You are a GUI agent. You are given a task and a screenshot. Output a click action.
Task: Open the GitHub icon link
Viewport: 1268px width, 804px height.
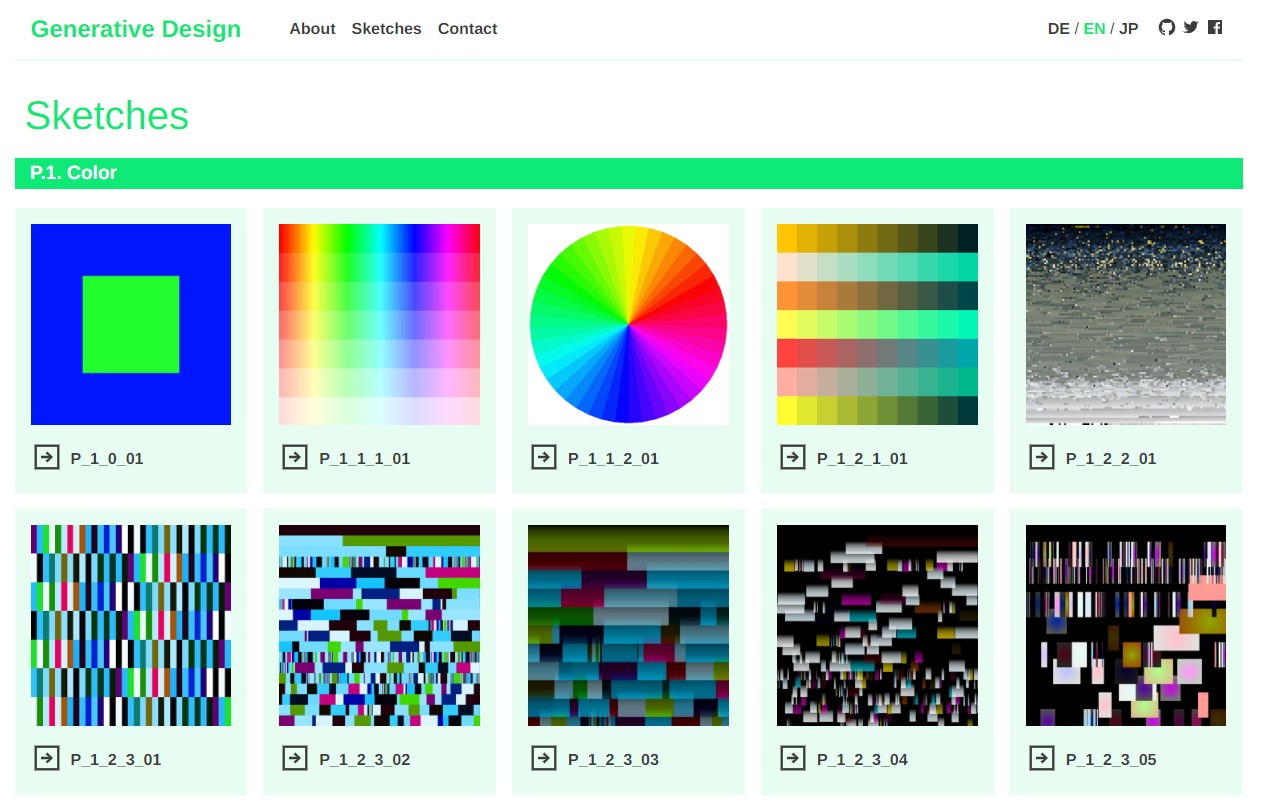1166,28
